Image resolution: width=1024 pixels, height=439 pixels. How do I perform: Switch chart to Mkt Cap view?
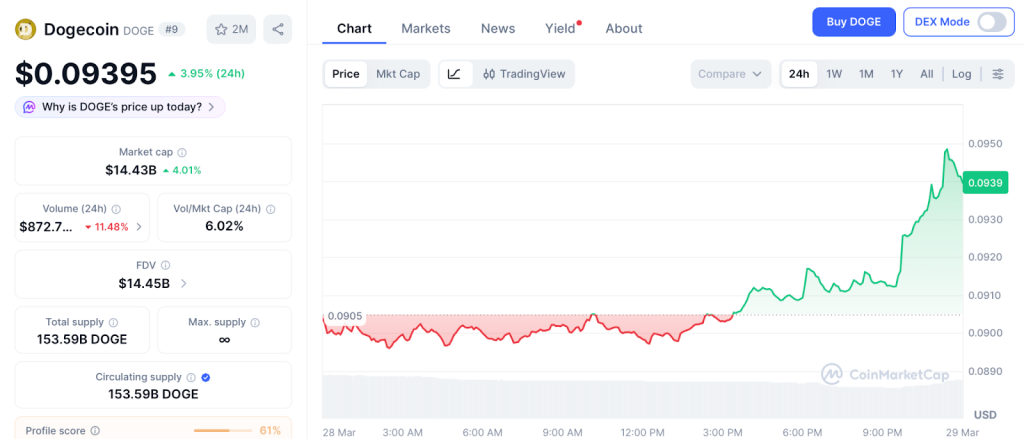click(x=398, y=74)
